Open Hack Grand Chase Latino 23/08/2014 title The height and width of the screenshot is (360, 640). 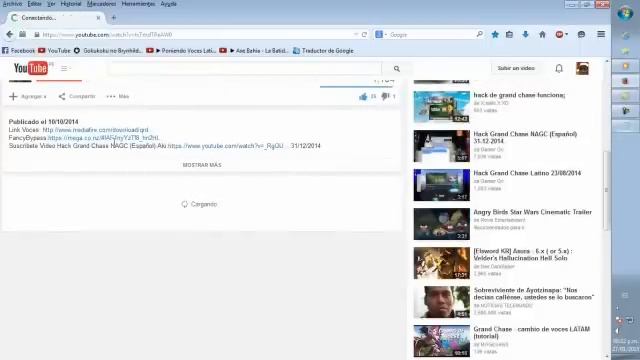point(527,173)
